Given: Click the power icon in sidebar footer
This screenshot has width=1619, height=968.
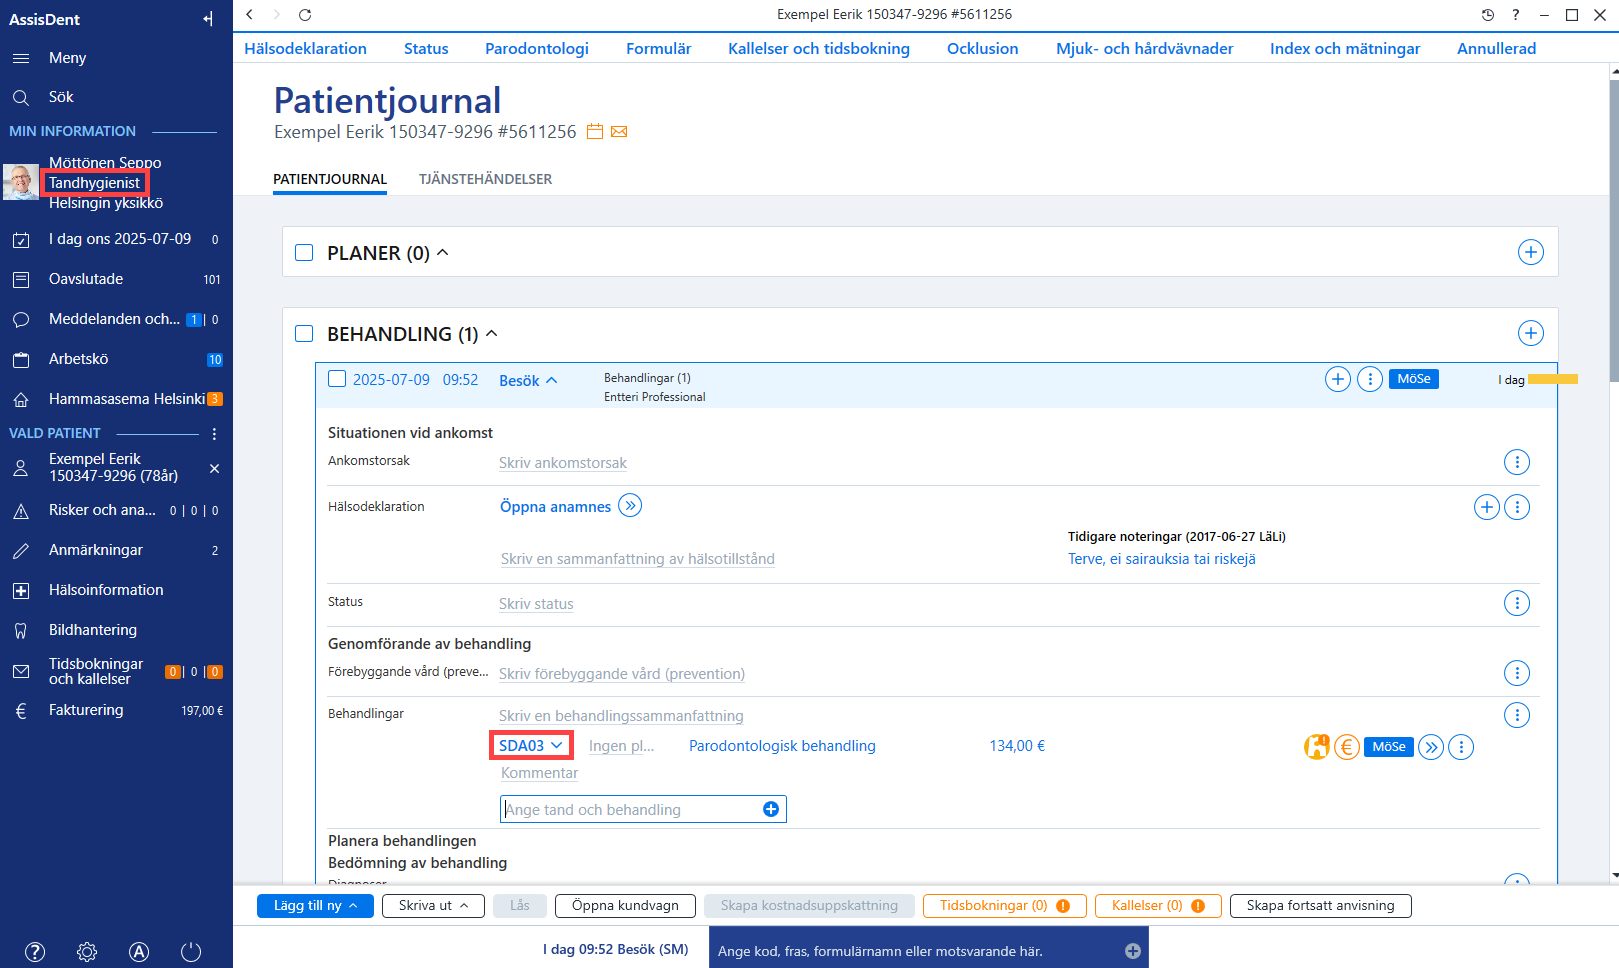Looking at the screenshot, I should click(191, 952).
